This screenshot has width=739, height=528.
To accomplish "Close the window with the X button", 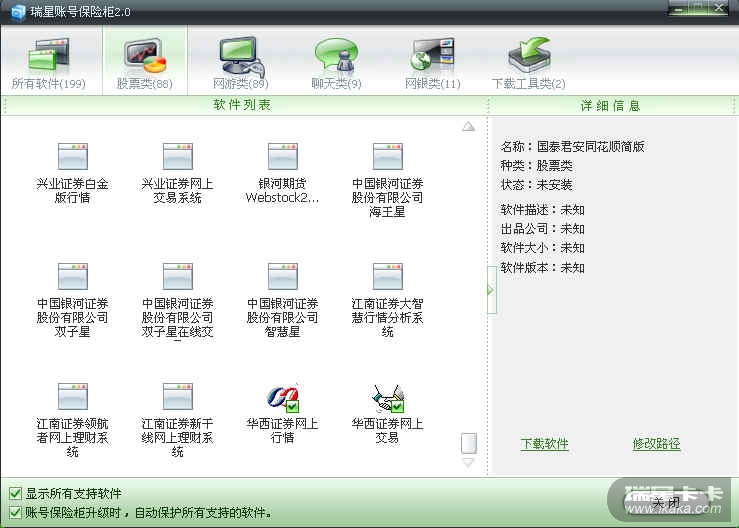I will click(x=719, y=8).
